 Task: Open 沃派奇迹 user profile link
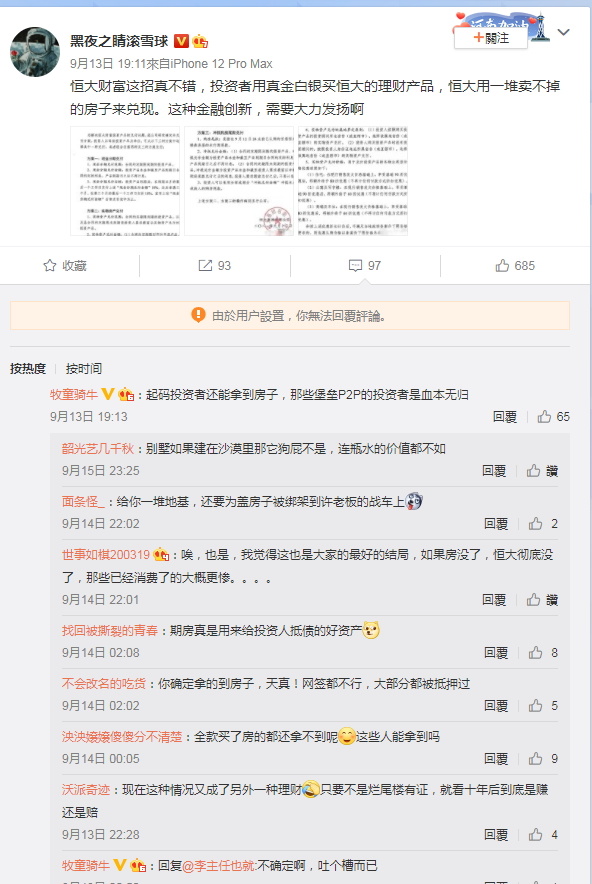pos(86,790)
